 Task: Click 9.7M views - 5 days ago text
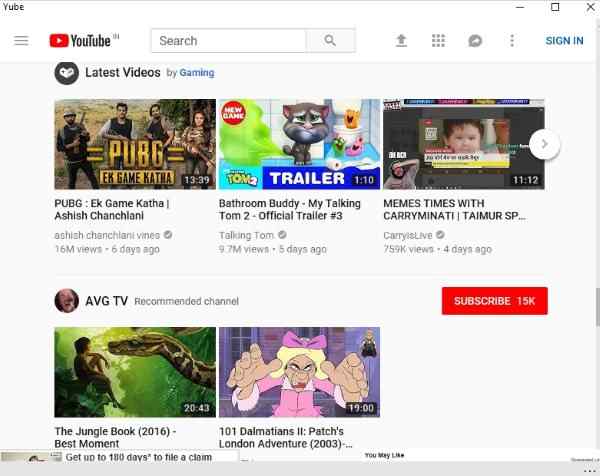pyautogui.click(x=272, y=249)
